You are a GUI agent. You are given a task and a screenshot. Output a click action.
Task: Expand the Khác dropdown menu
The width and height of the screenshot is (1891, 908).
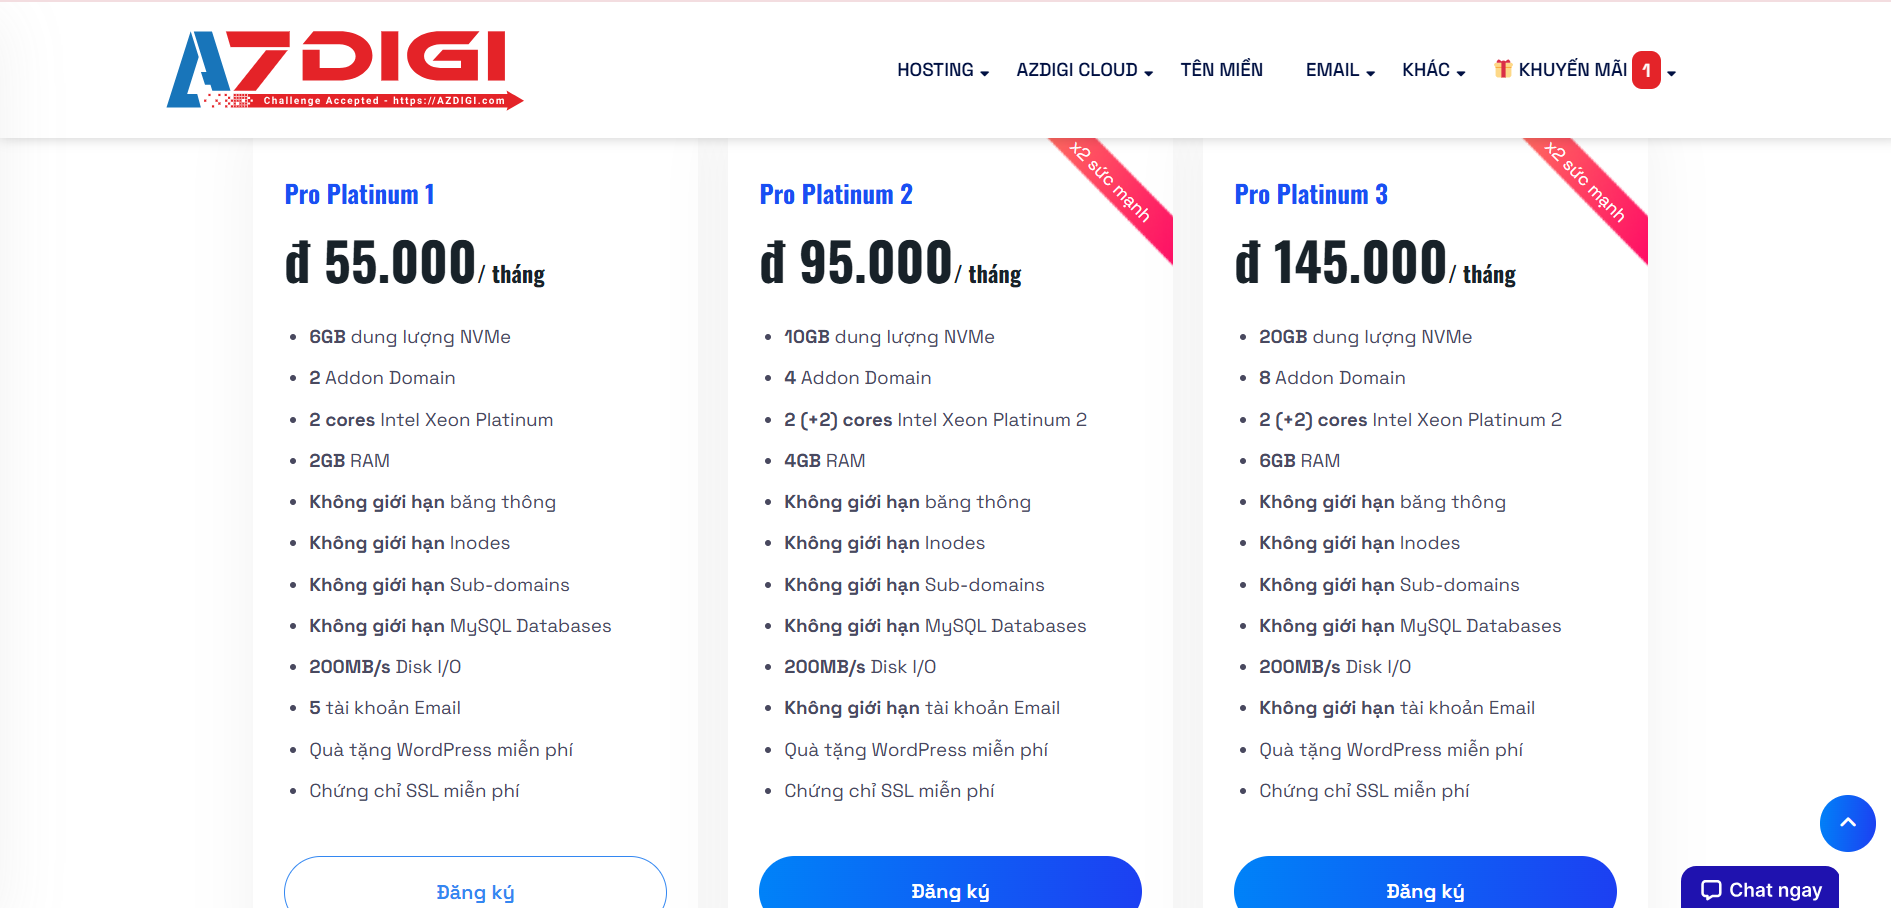point(1433,70)
